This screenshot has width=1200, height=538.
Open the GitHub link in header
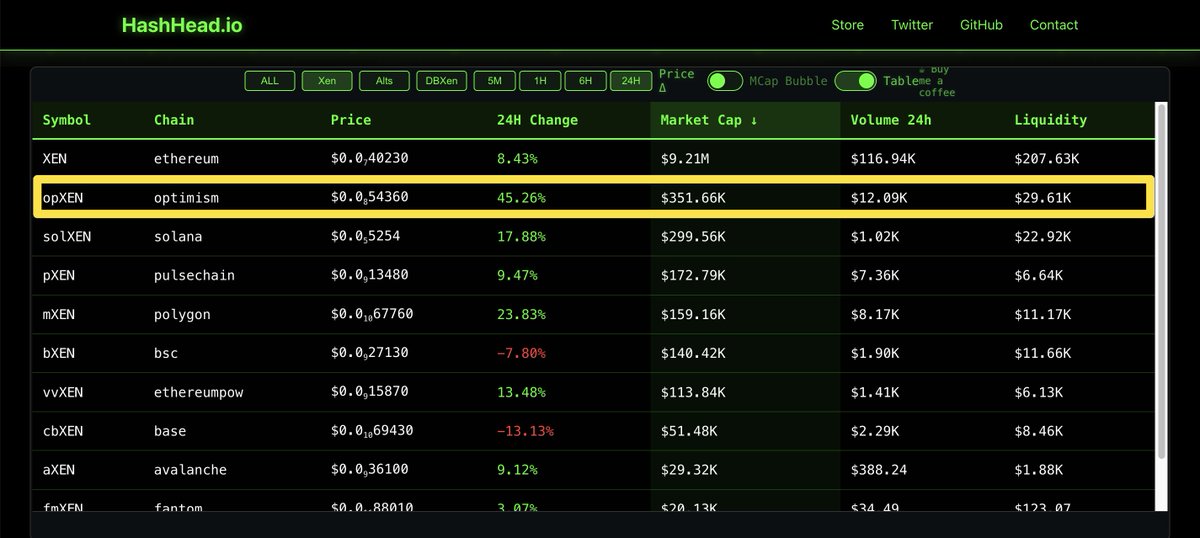[x=981, y=25]
